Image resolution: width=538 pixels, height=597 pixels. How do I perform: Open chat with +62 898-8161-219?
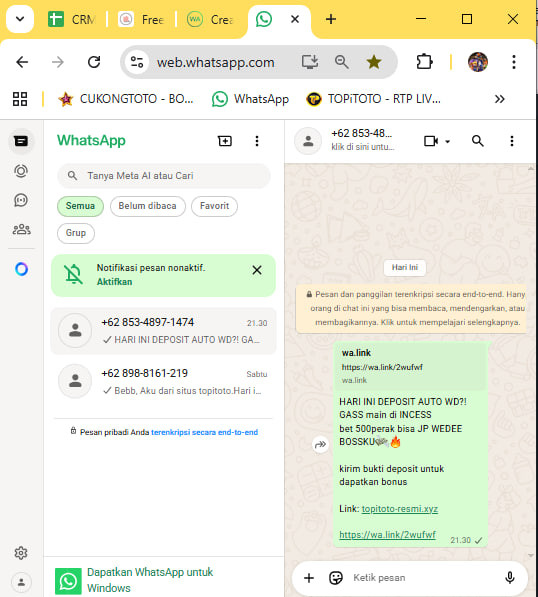tap(163, 381)
